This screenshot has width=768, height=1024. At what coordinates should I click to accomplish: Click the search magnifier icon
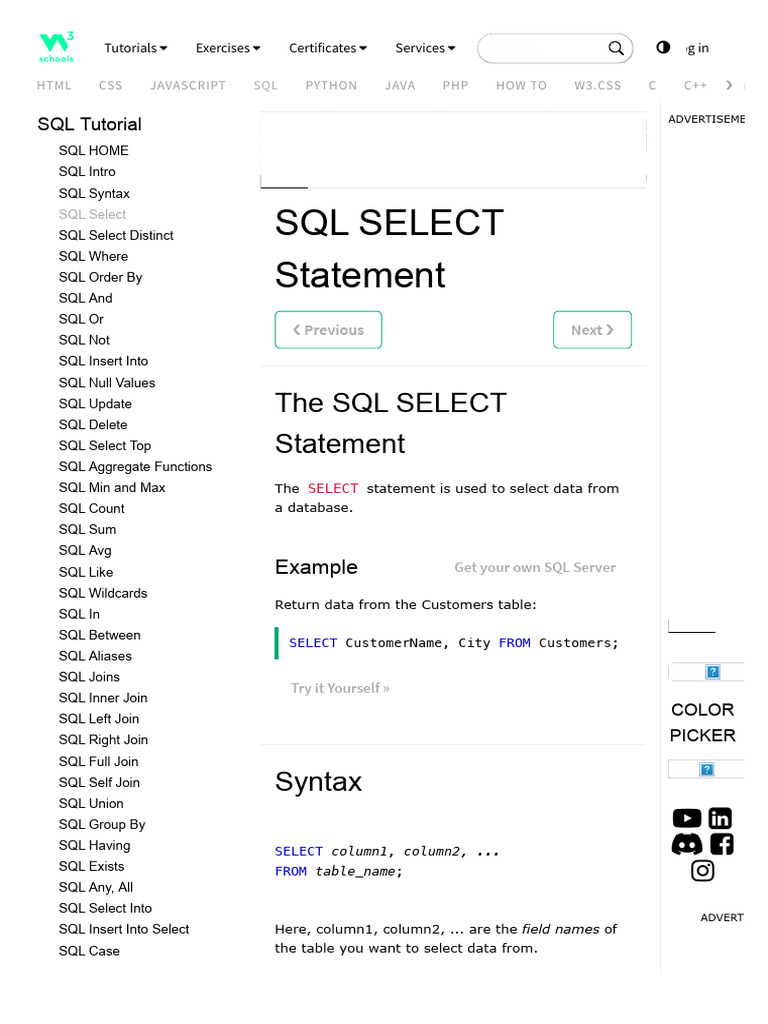point(616,48)
